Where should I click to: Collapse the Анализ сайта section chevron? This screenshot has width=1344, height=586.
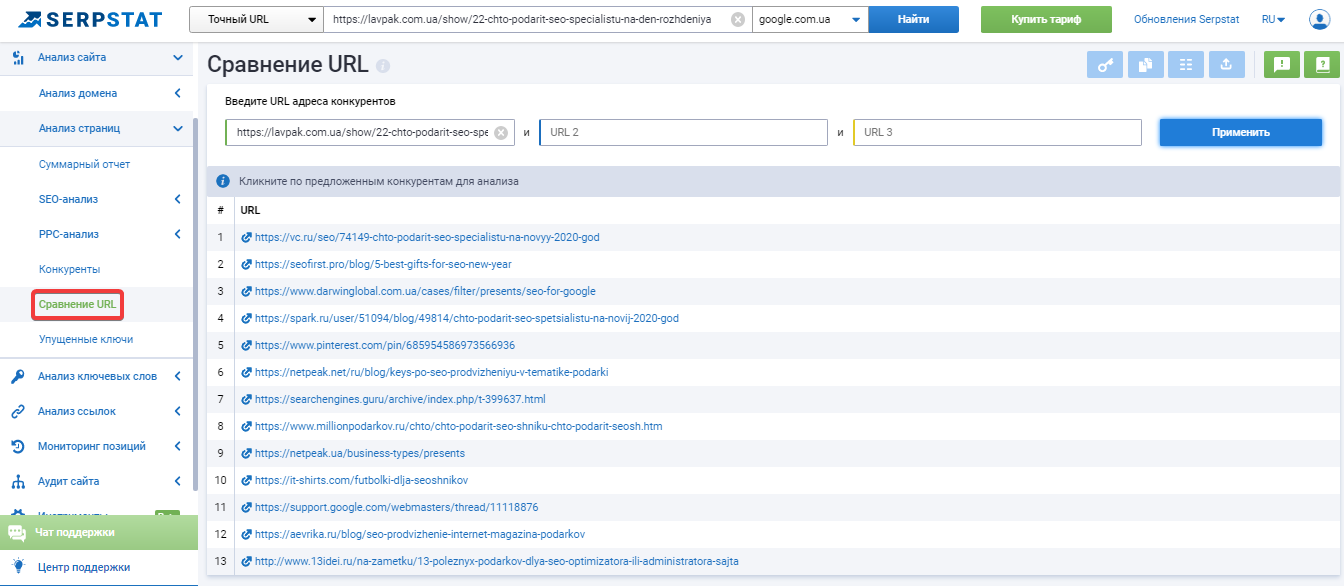(x=178, y=58)
